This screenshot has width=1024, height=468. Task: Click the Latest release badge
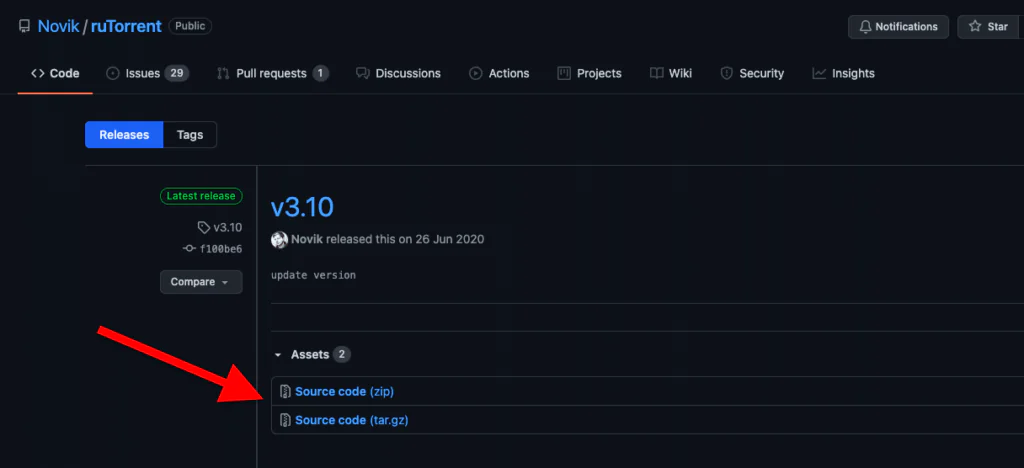coord(201,196)
